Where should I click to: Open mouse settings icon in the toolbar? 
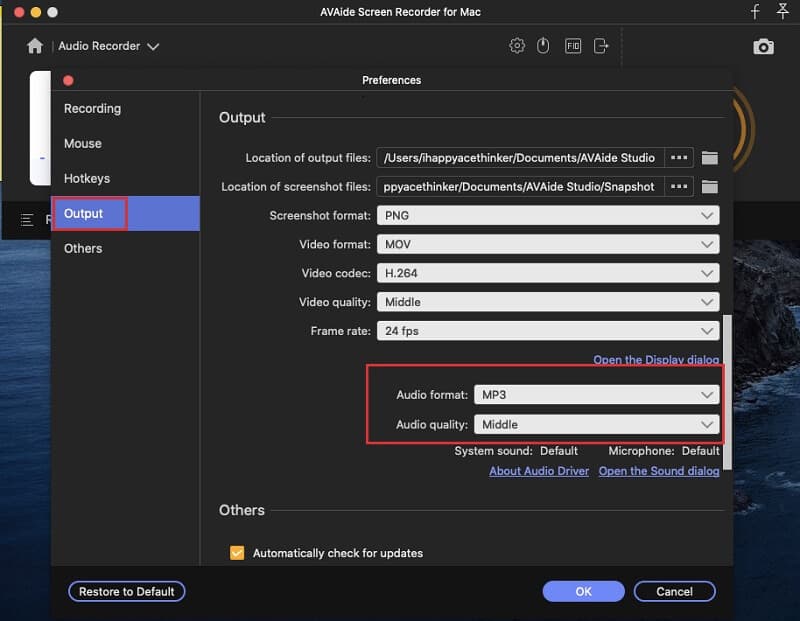(543, 46)
